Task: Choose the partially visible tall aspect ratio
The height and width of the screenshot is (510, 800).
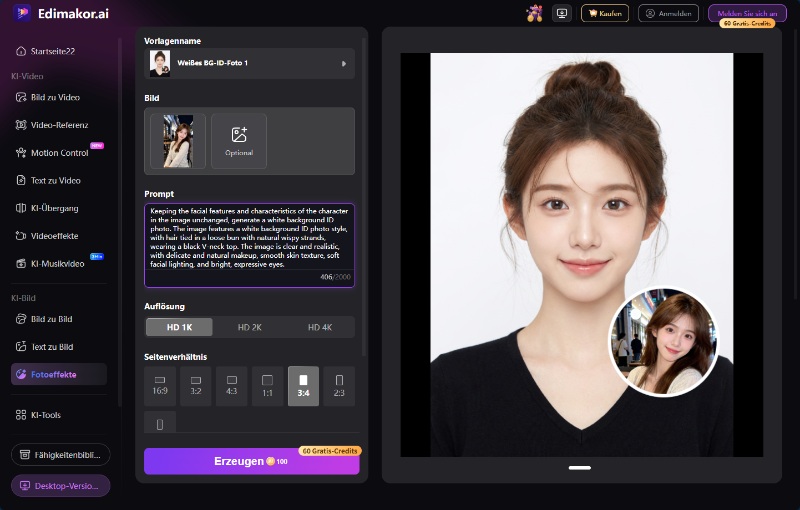Action: coord(160,422)
